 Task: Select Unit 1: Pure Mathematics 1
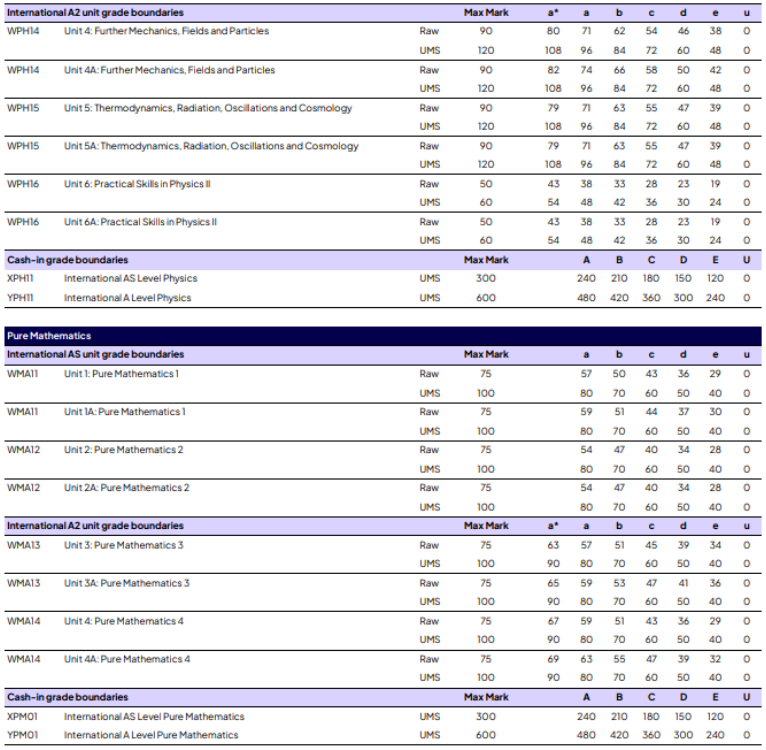coord(121,374)
